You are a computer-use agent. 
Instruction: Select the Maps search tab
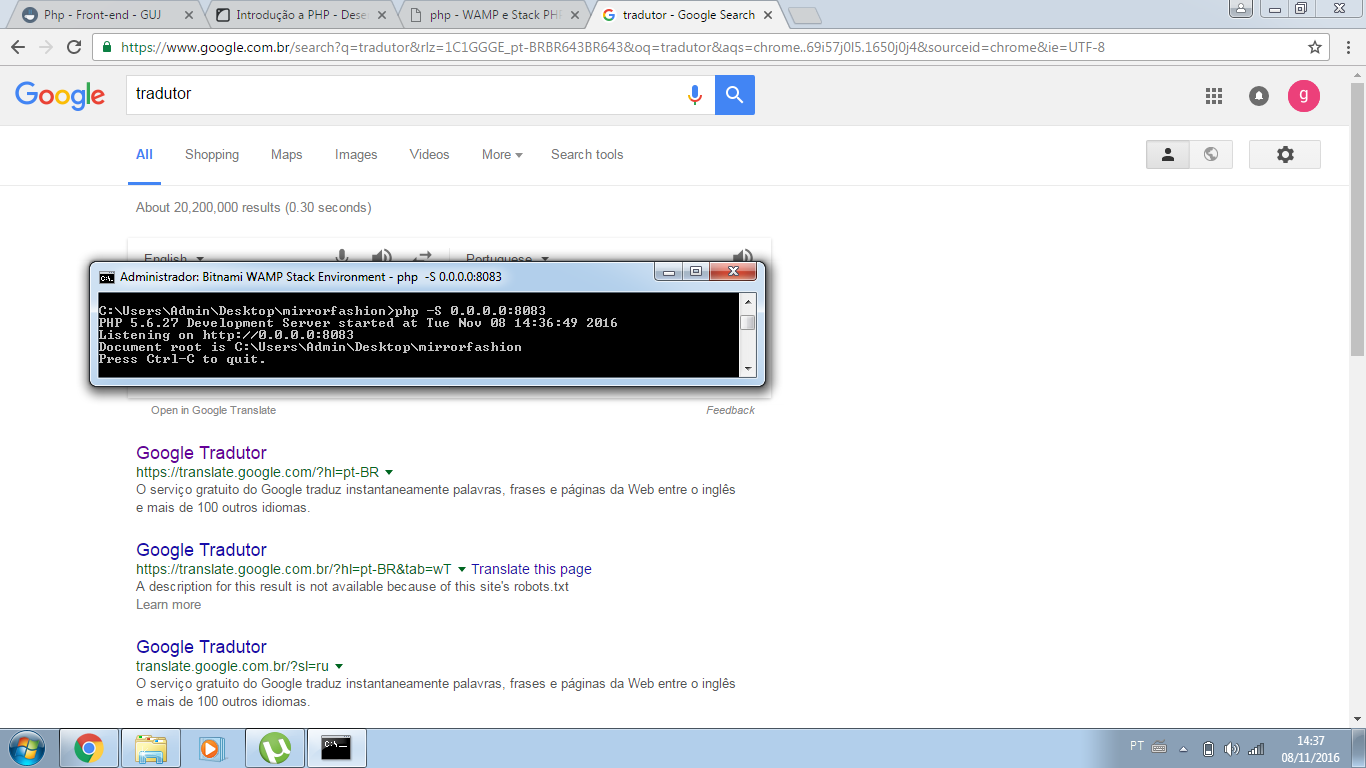pos(286,155)
